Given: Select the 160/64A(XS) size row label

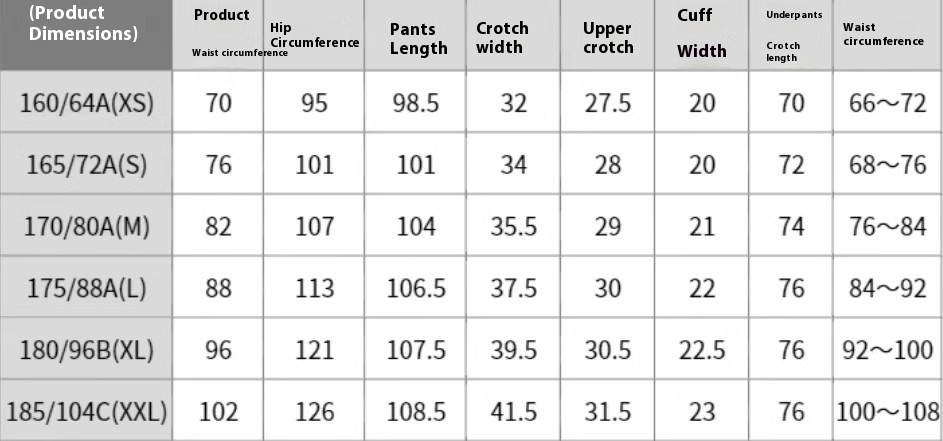Looking at the screenshot, I should click(x=86, y=102).
